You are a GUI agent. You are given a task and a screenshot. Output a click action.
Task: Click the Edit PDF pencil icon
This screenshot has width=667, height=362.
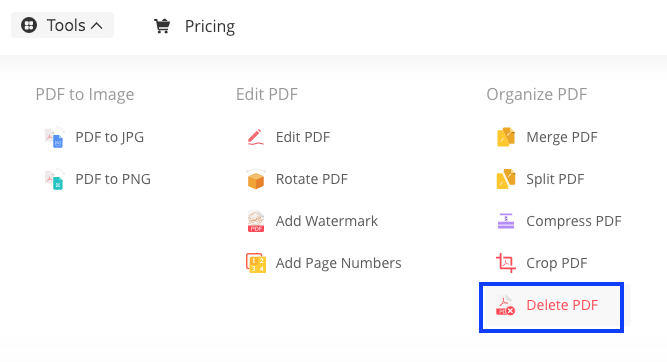pos(256,137)
